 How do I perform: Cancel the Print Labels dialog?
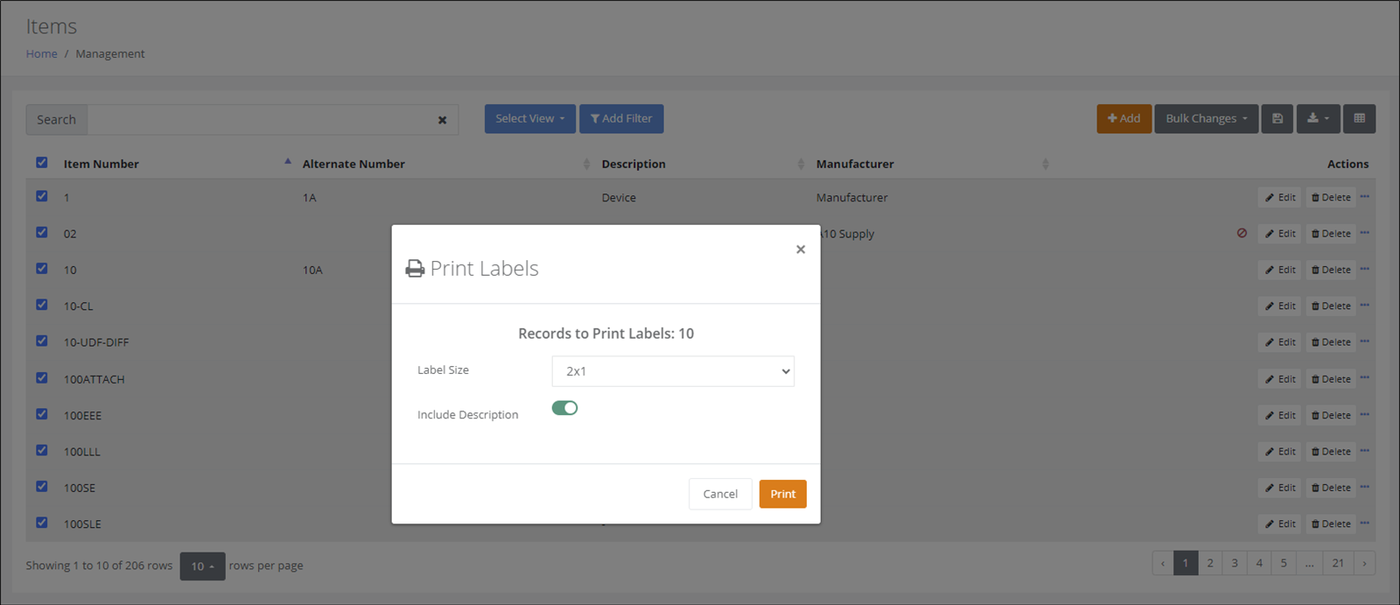pos(720,494)
